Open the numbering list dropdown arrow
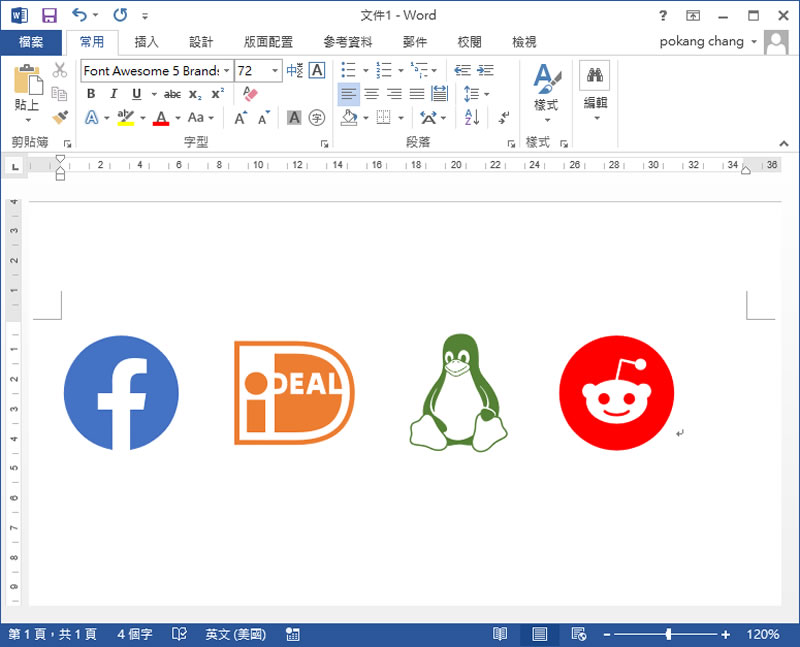800x647 pixels. point(401,70)
